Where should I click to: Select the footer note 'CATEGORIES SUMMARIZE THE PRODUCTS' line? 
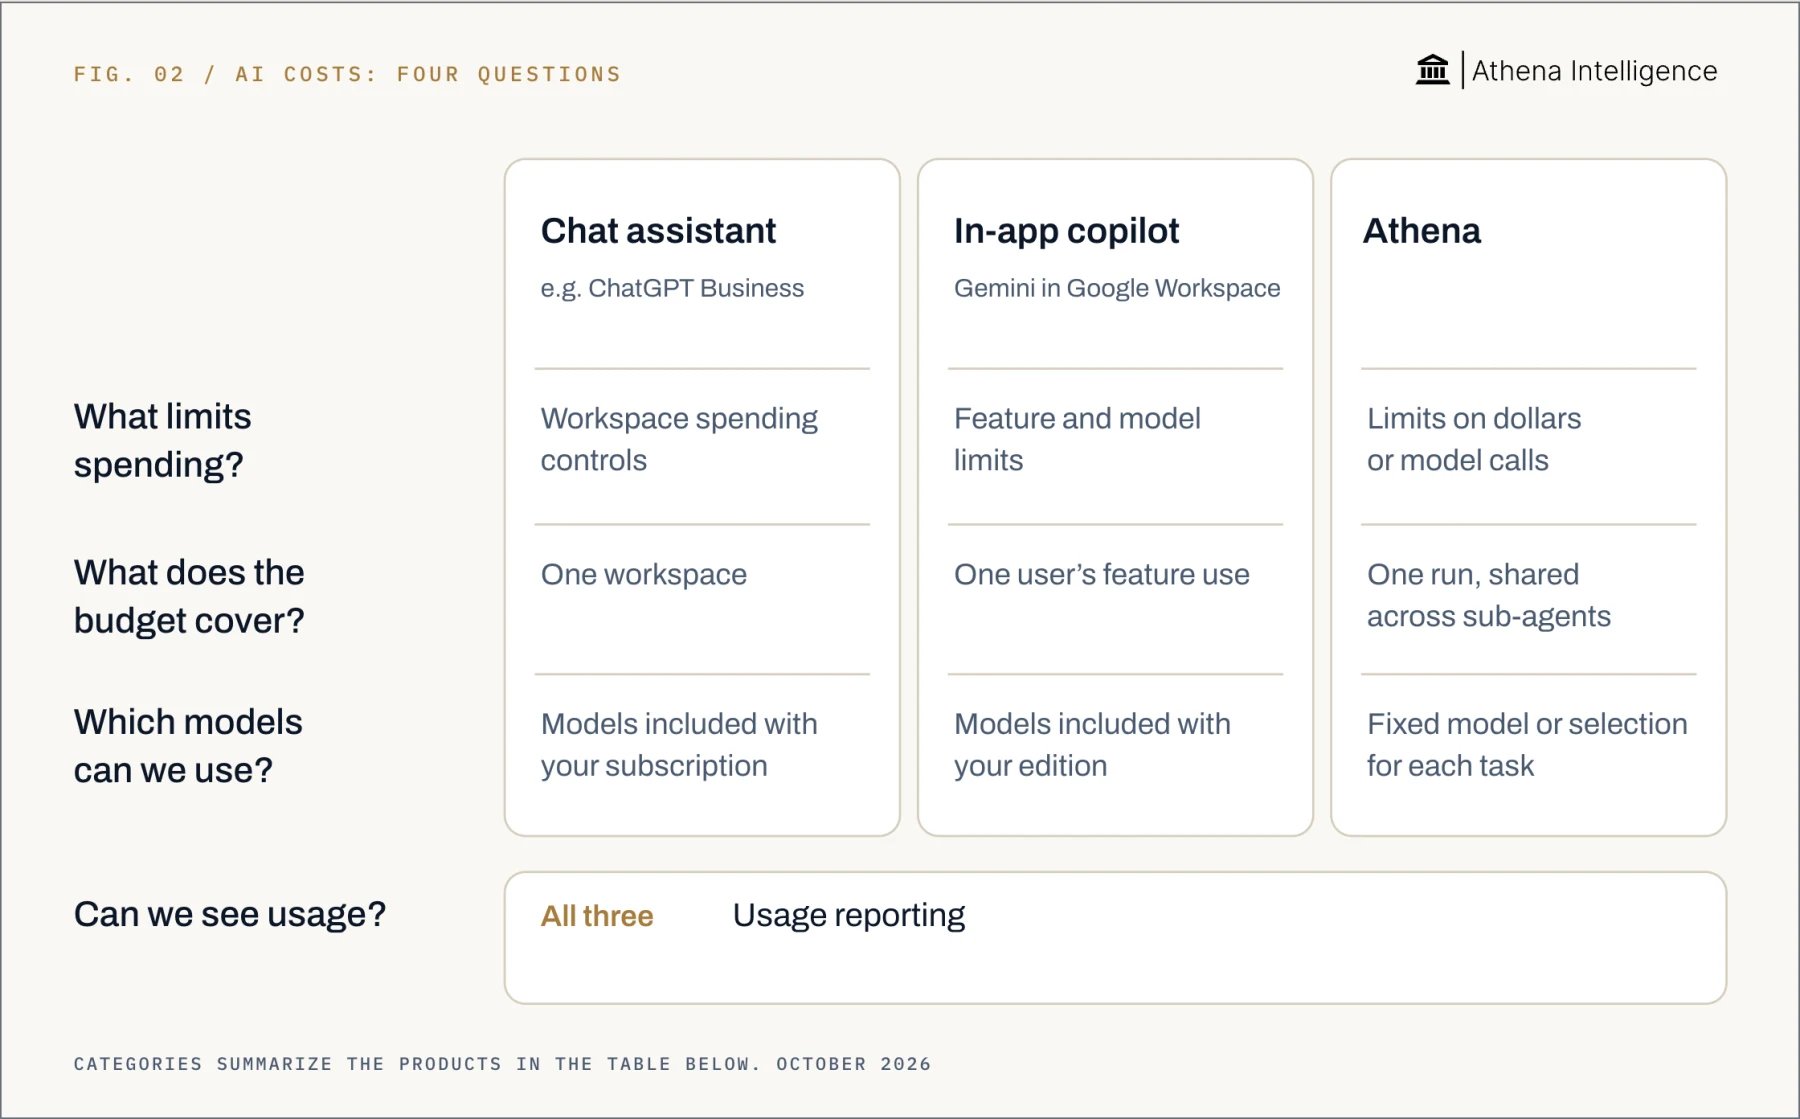point(502,1064)
